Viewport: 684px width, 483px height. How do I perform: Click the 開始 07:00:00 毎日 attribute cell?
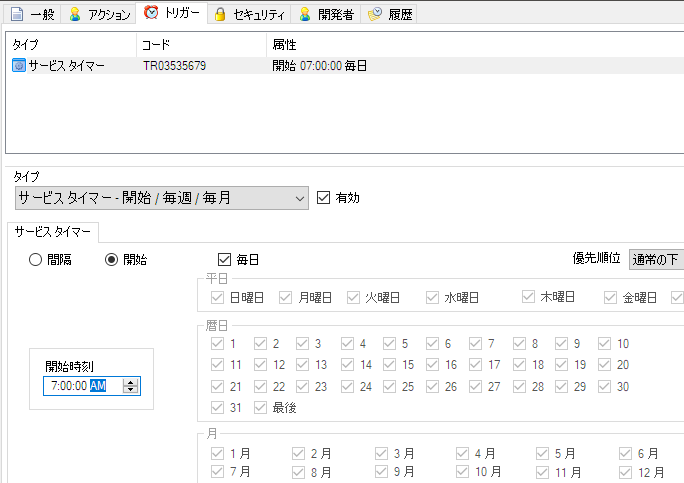(319, 65)
